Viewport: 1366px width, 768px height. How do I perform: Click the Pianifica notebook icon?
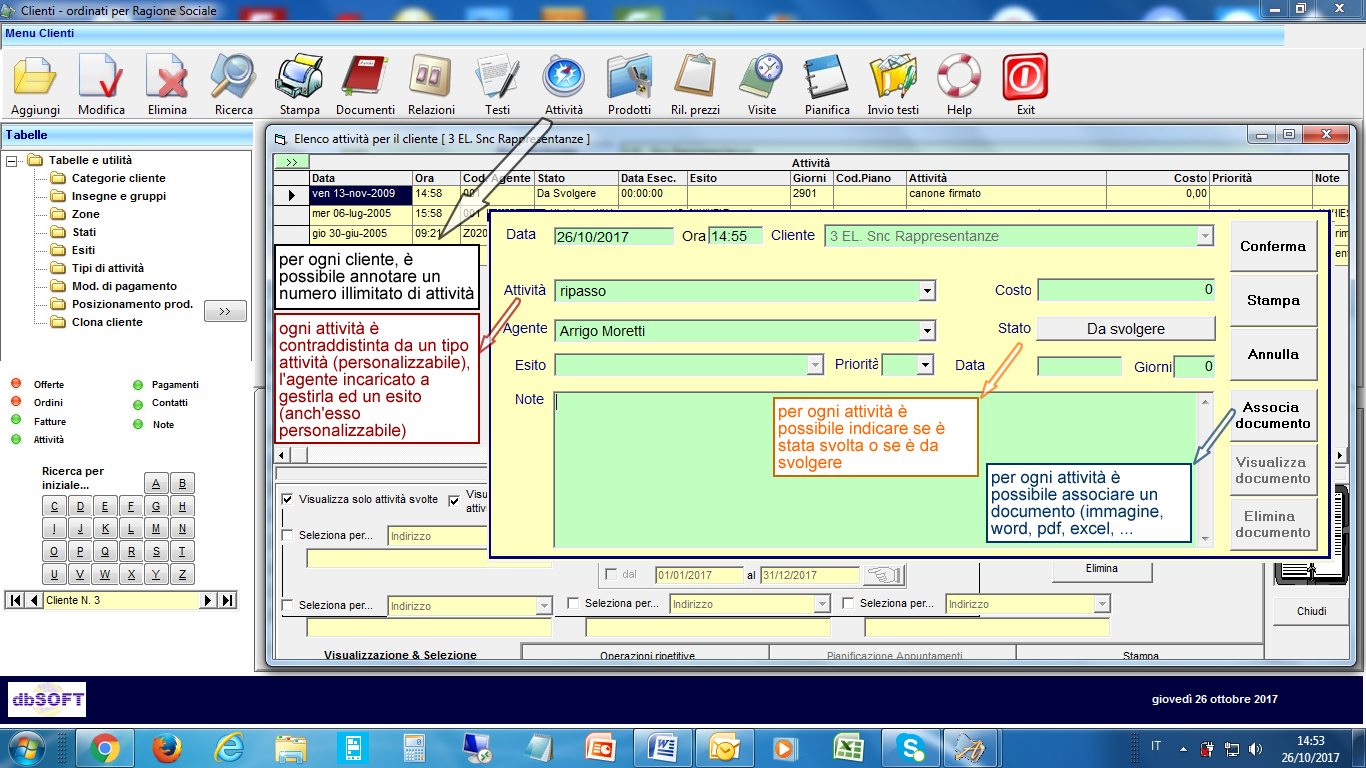click(x=827, y=86)
